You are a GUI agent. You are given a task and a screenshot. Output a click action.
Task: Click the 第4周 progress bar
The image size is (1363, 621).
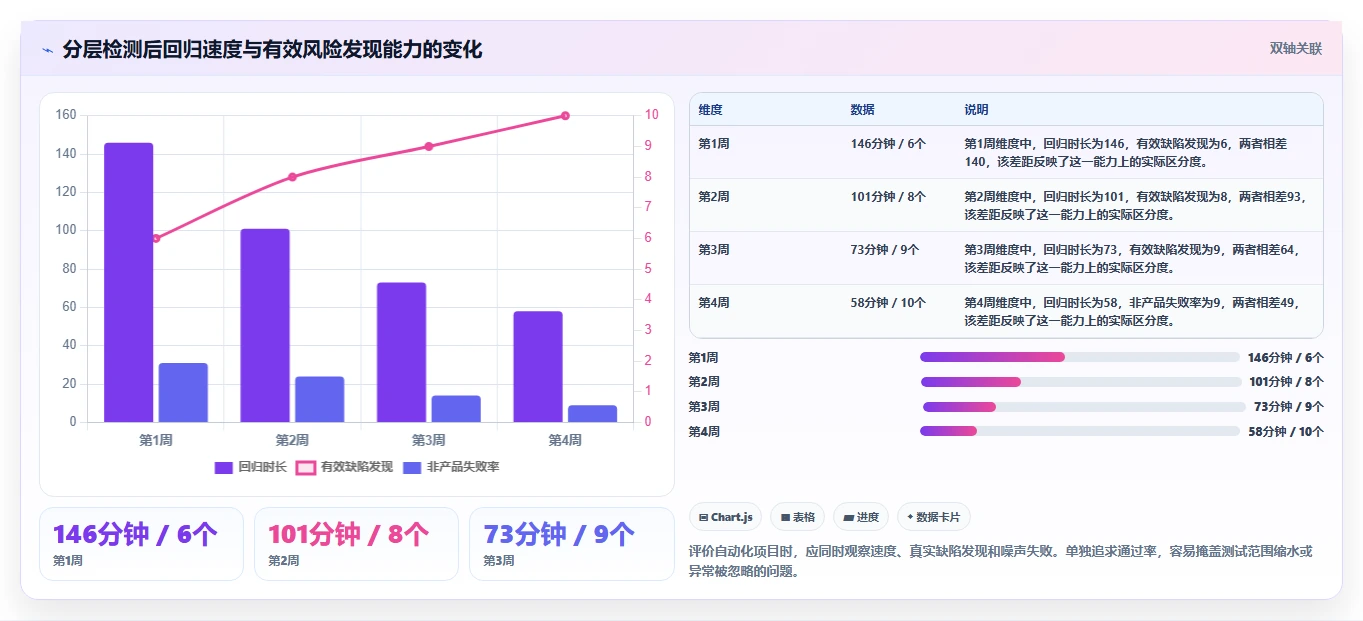pos(1080,431)
